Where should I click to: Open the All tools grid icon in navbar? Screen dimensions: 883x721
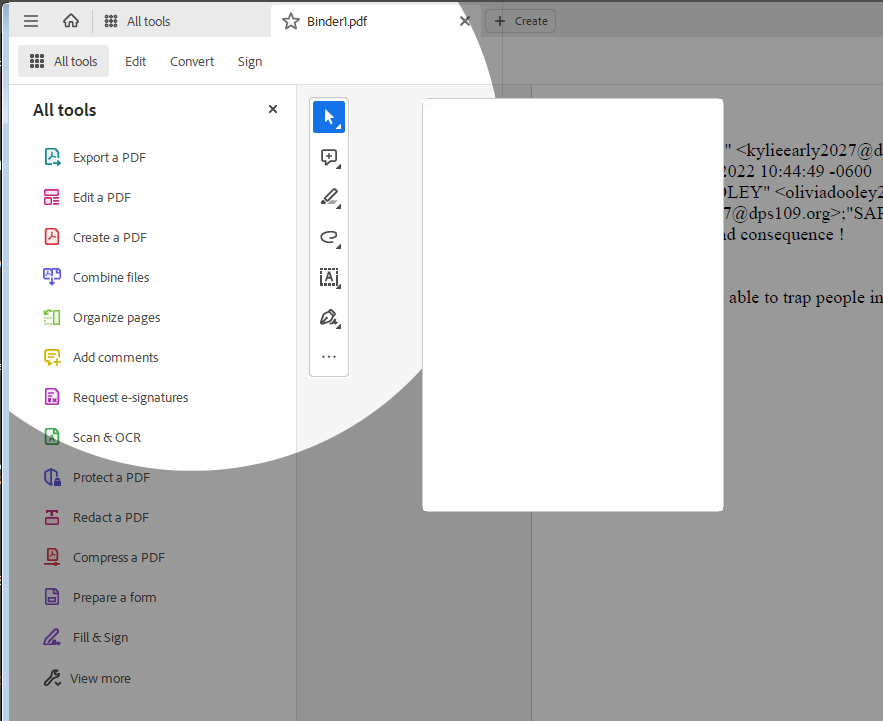click(109, 20)
